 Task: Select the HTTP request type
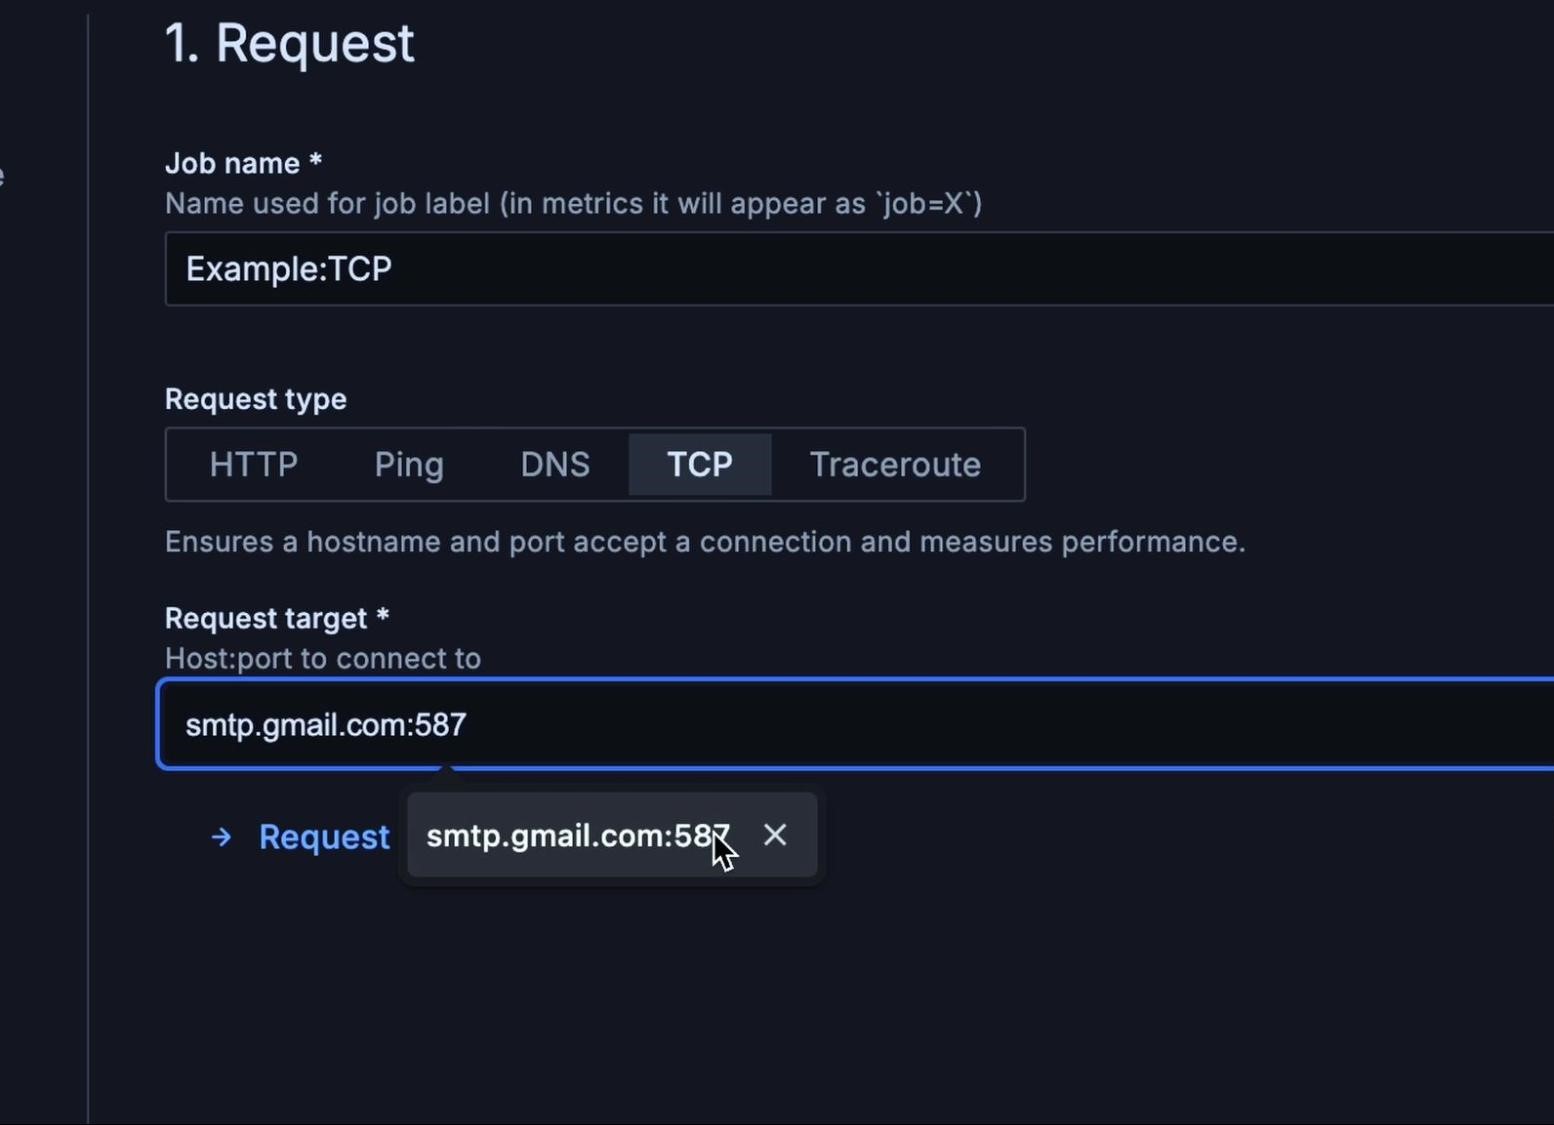click(254, 465)
